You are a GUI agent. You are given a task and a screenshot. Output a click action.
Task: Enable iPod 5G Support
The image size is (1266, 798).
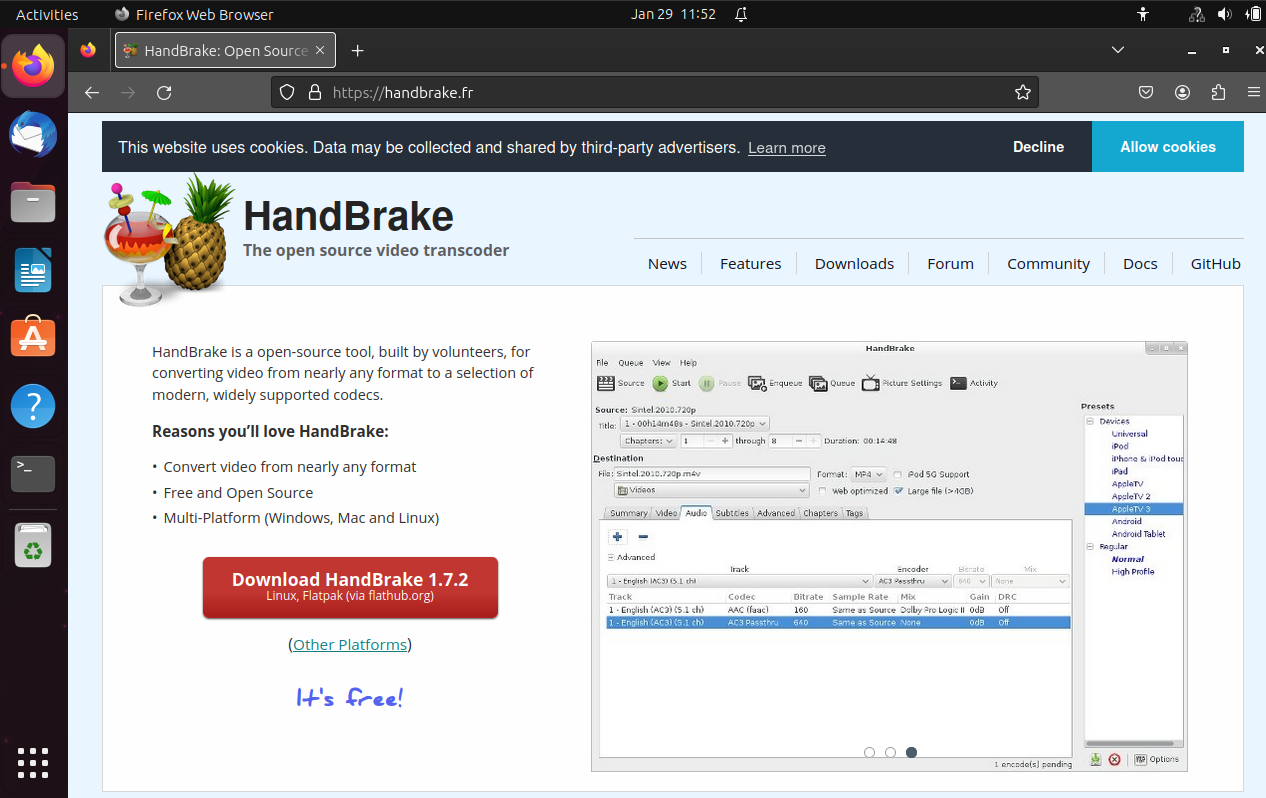point(898,475)
